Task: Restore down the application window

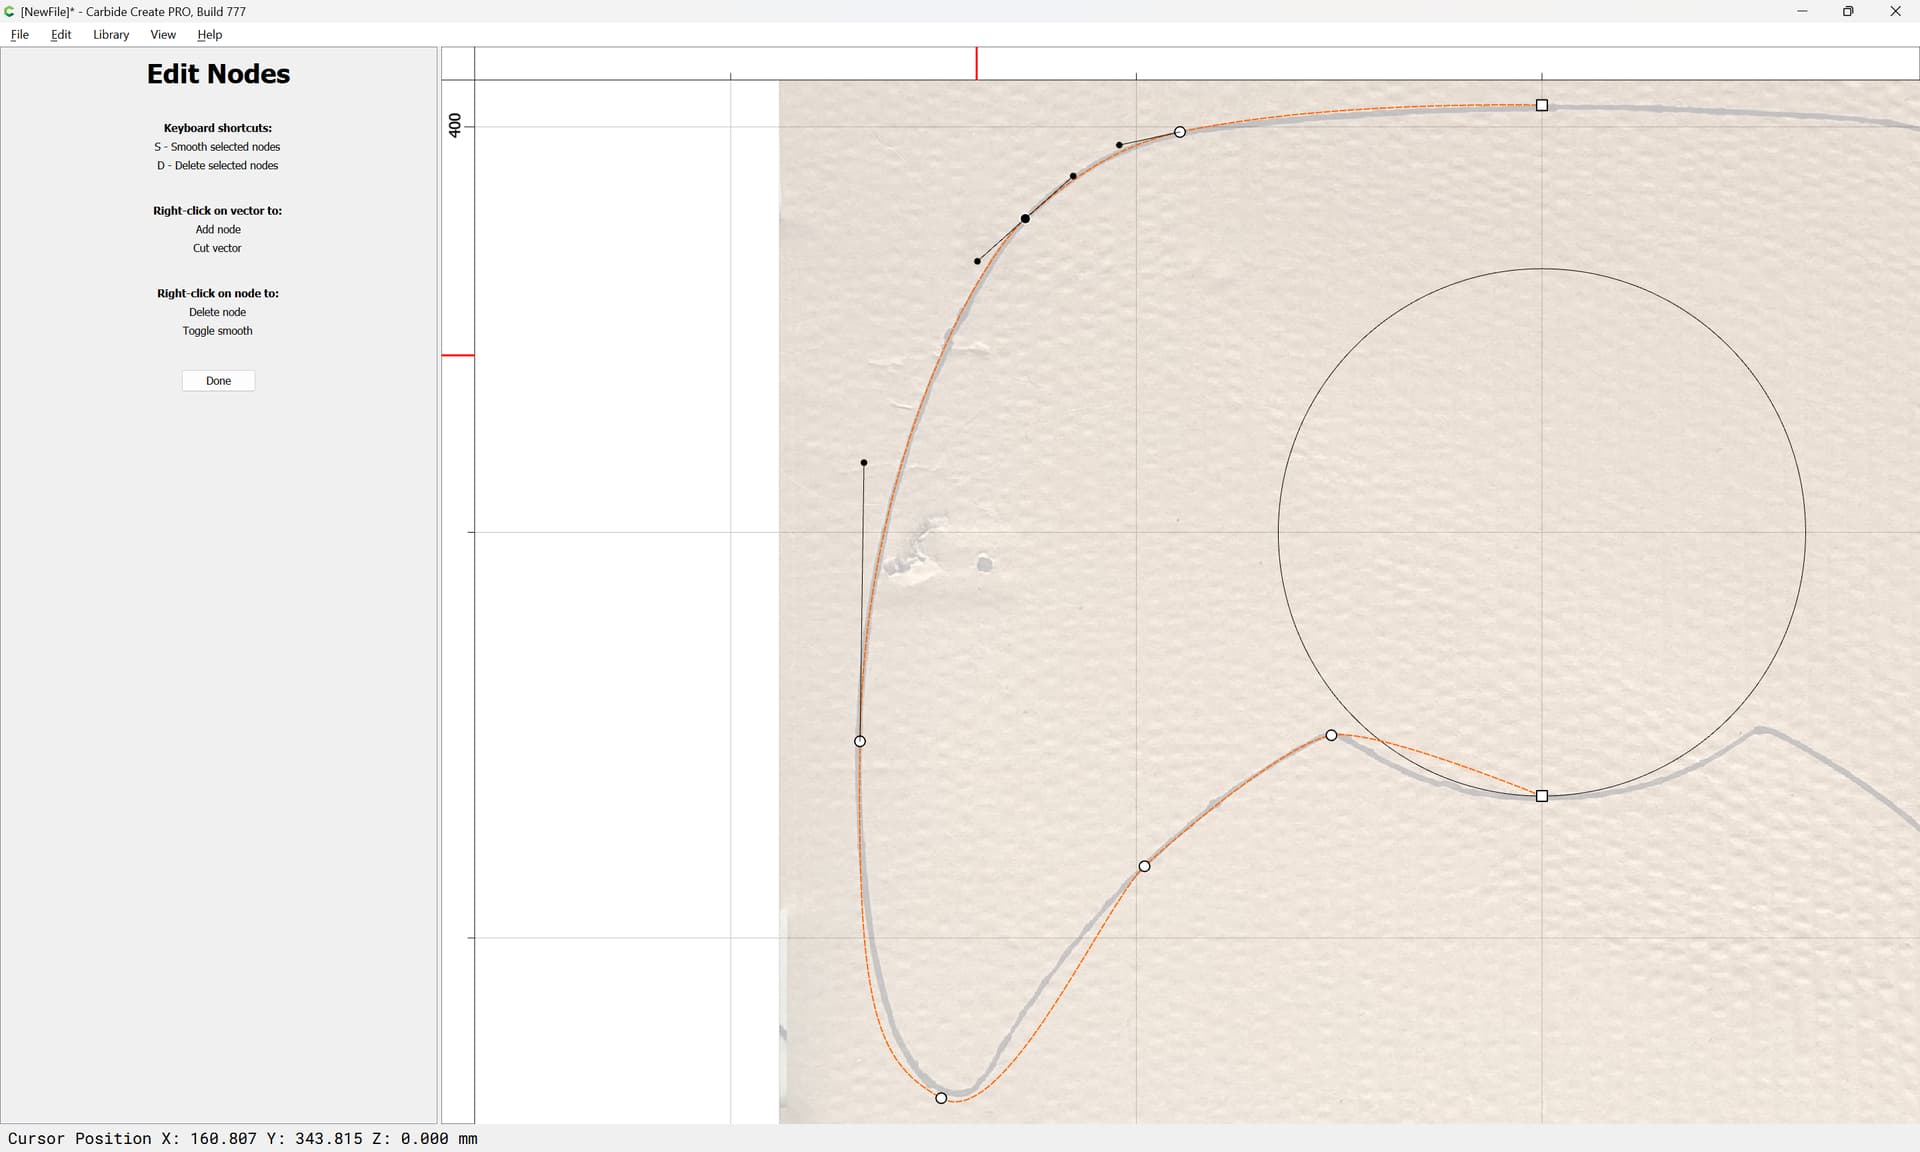Action: (1848, 11)
